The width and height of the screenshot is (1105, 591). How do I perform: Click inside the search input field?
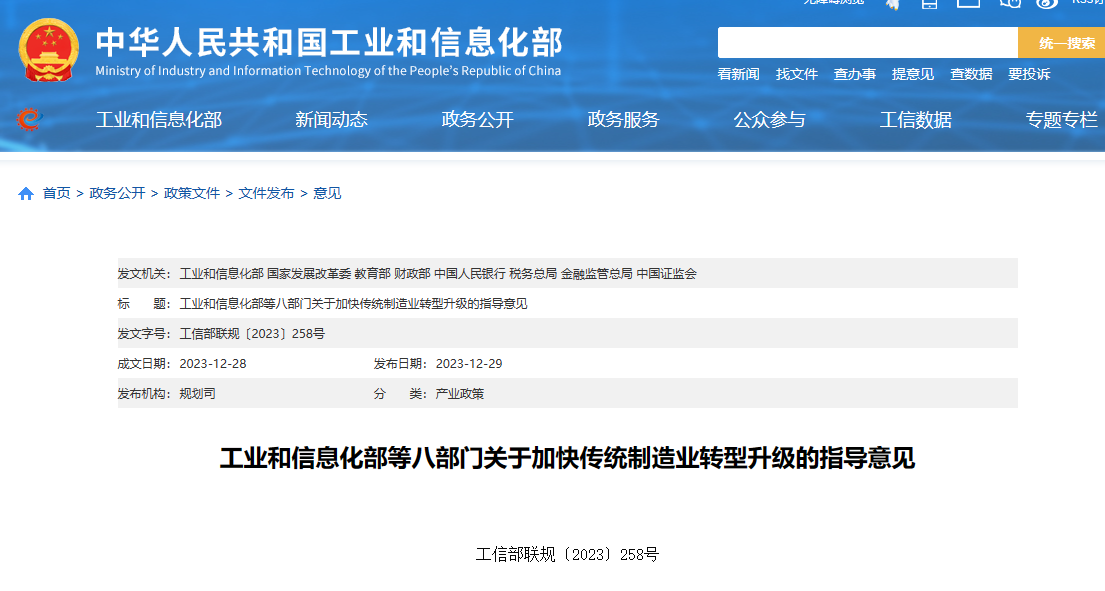pos(868,43)
